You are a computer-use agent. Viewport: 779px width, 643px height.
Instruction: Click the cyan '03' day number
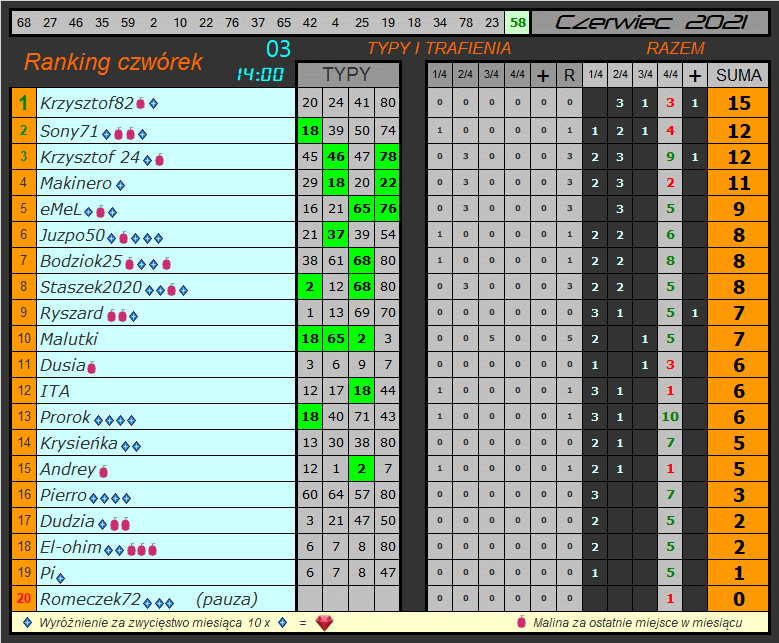coord(278,49)
